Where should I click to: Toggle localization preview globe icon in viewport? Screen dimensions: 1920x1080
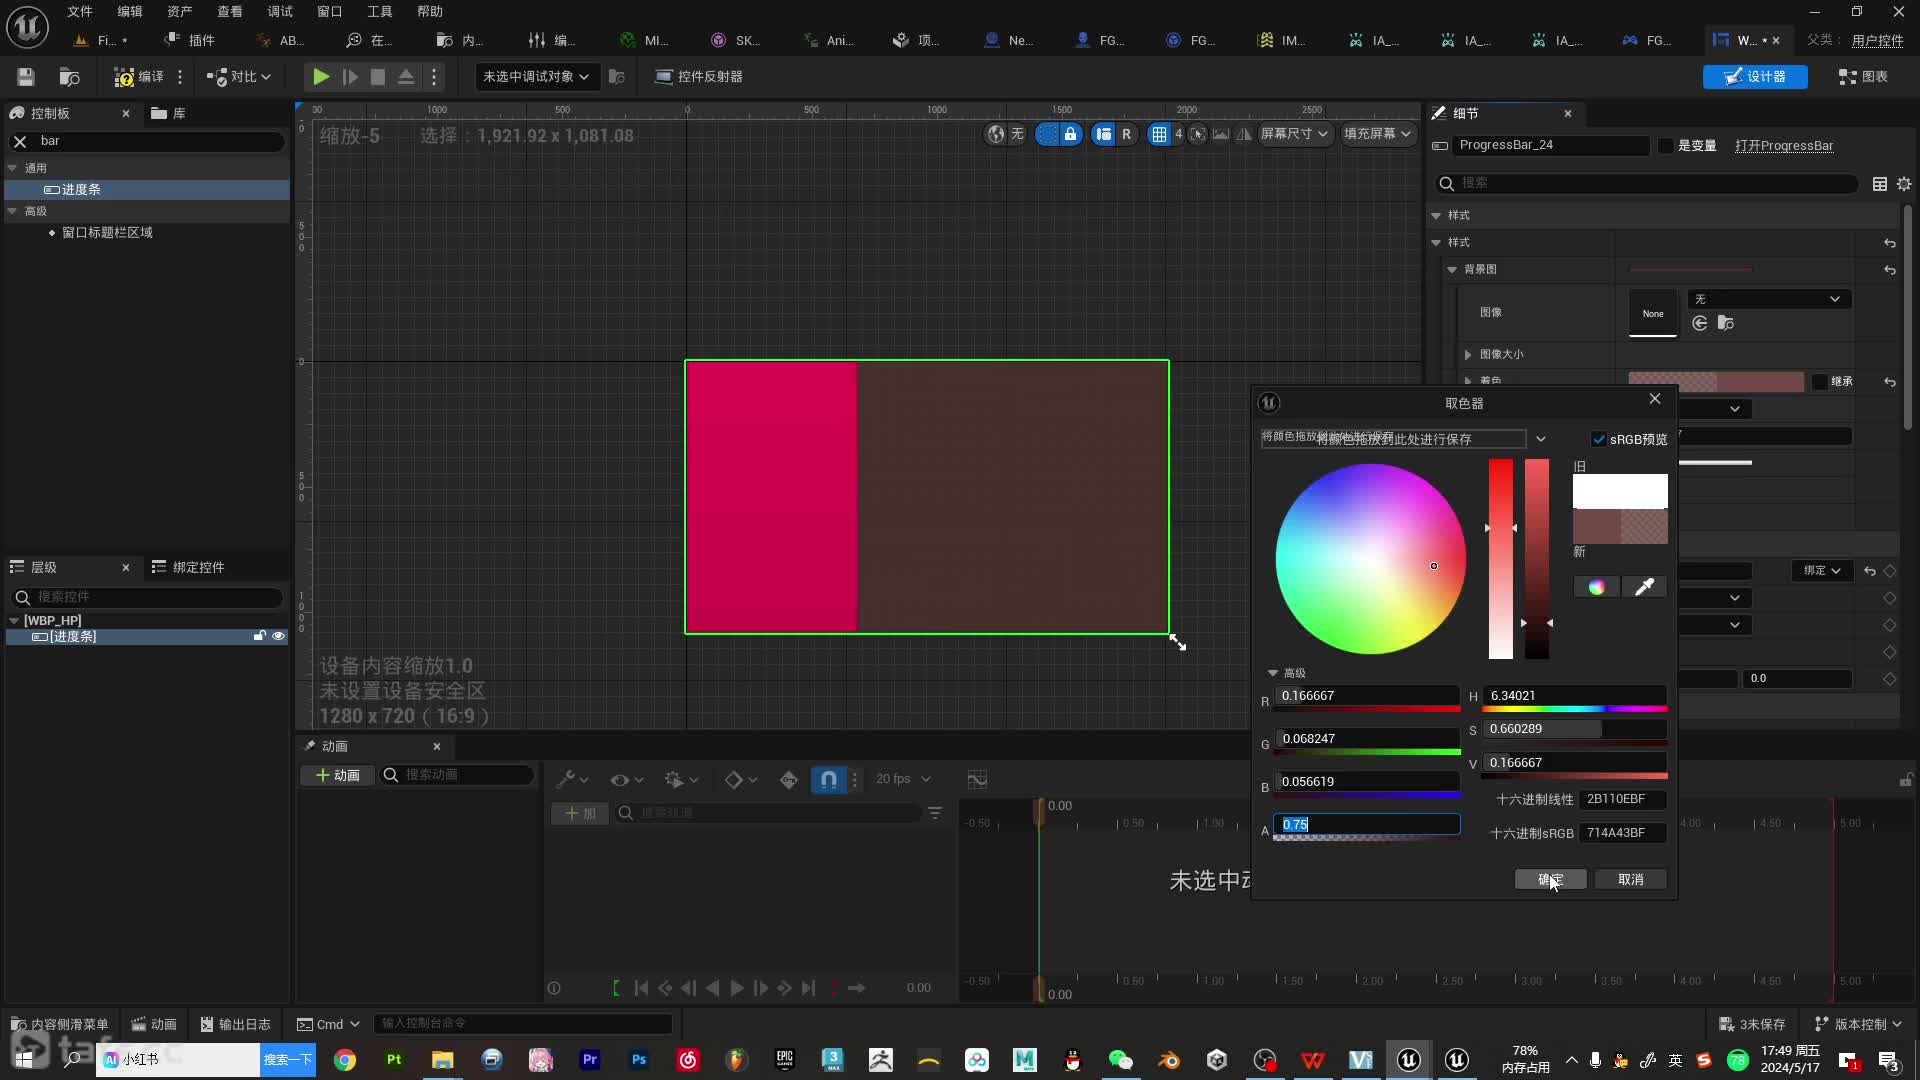[995, 134]
